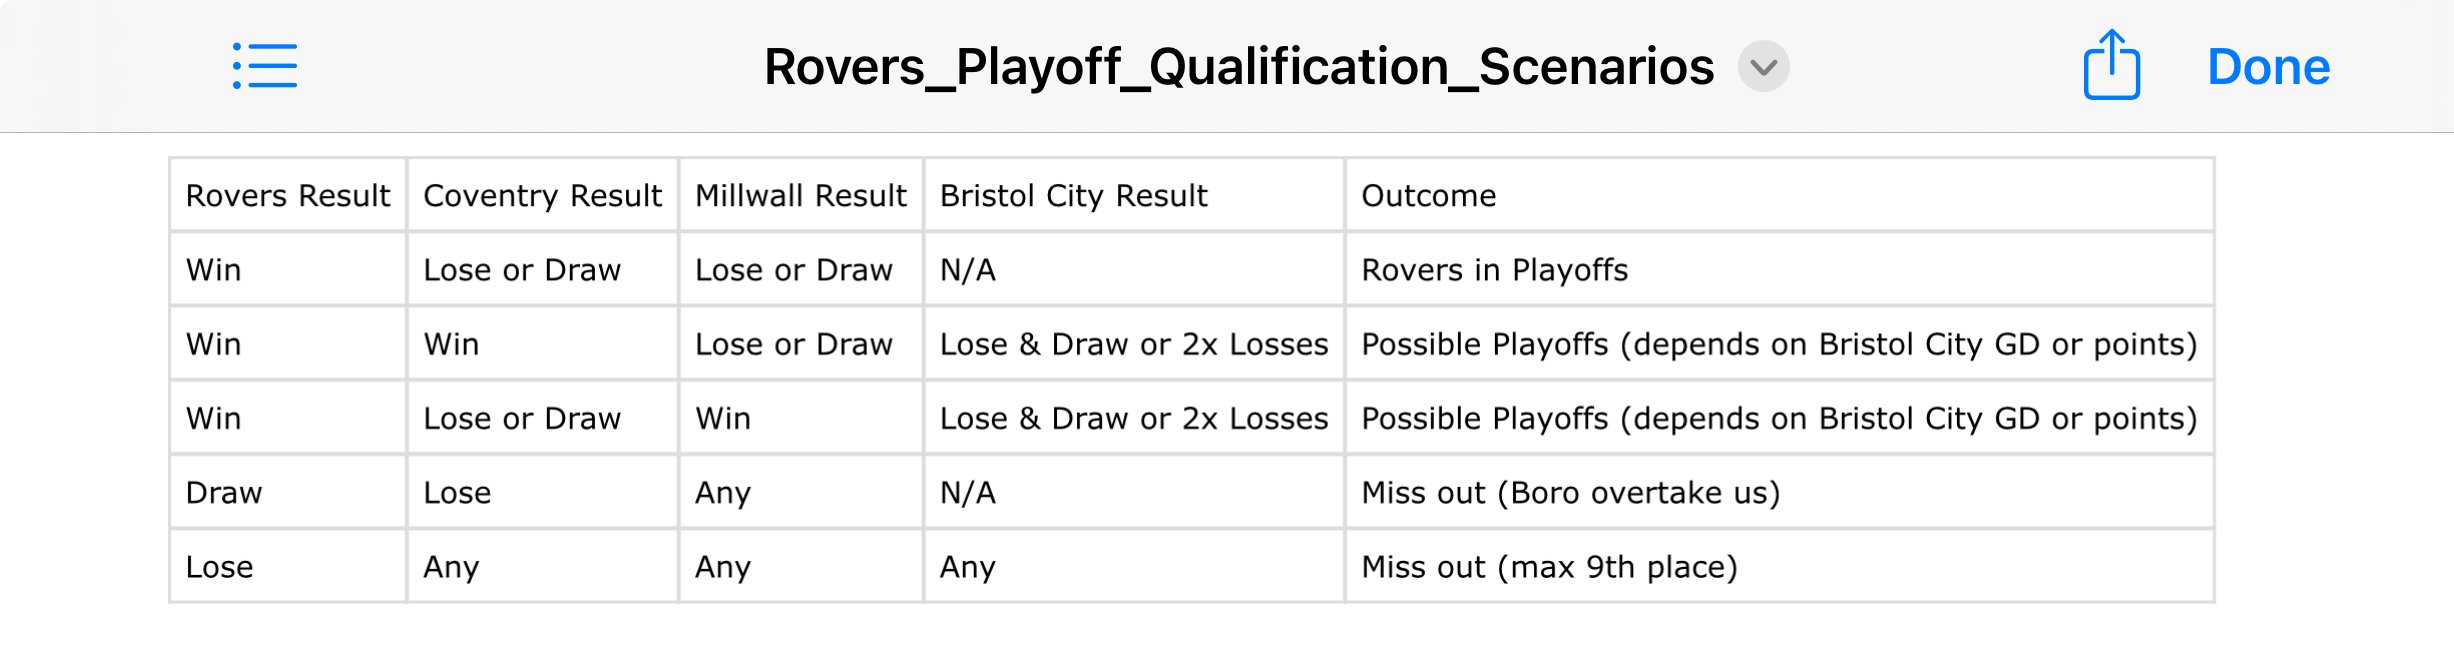Select Draw in the Rovers Result column
2454x672 pixels.
(224, 493)
